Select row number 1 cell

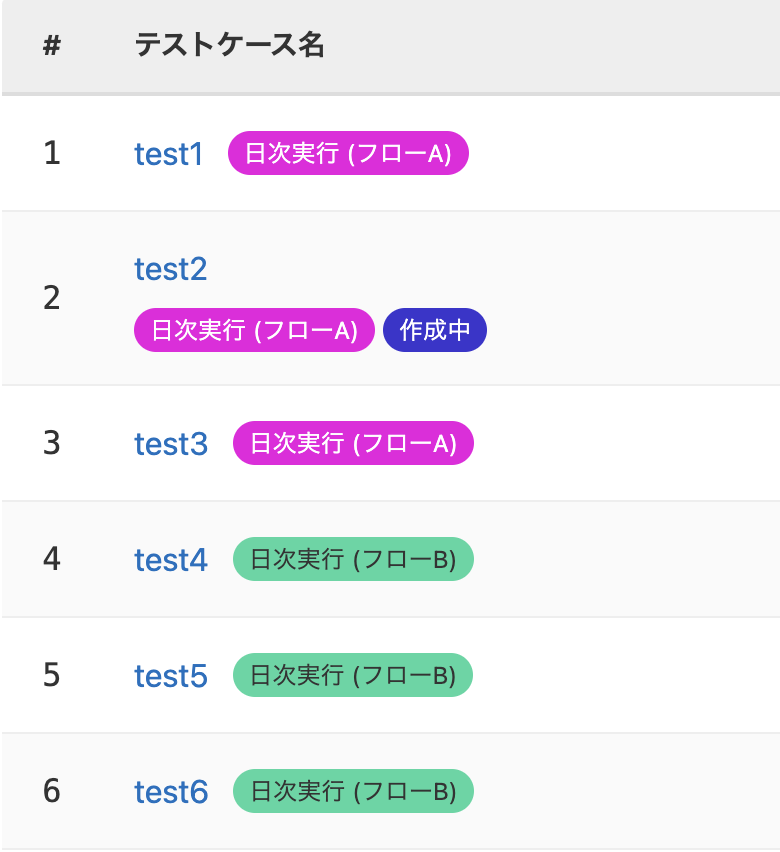52,153
